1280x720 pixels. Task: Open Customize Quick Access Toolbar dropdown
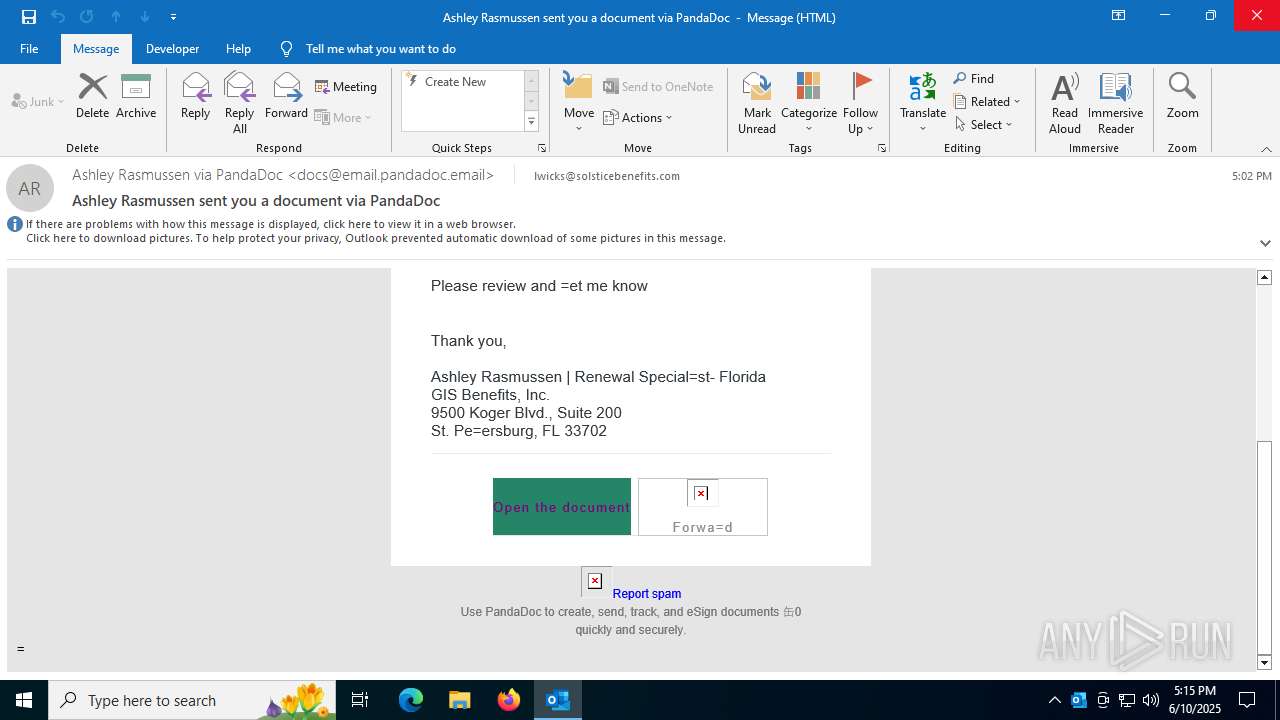pos(173,17)
